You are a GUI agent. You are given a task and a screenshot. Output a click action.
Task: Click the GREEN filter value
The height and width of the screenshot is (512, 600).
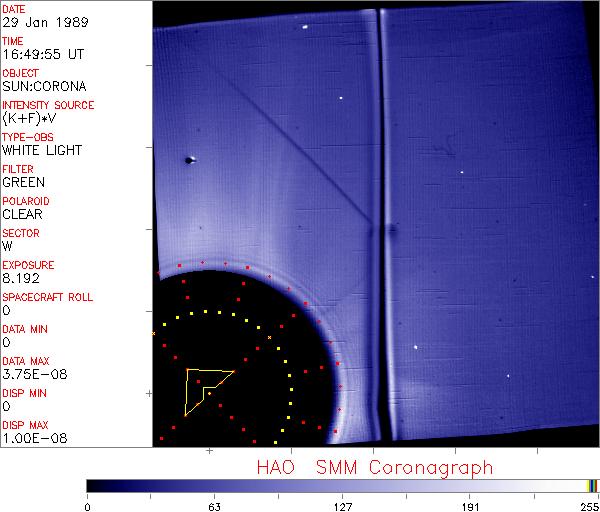coord(24,182)
